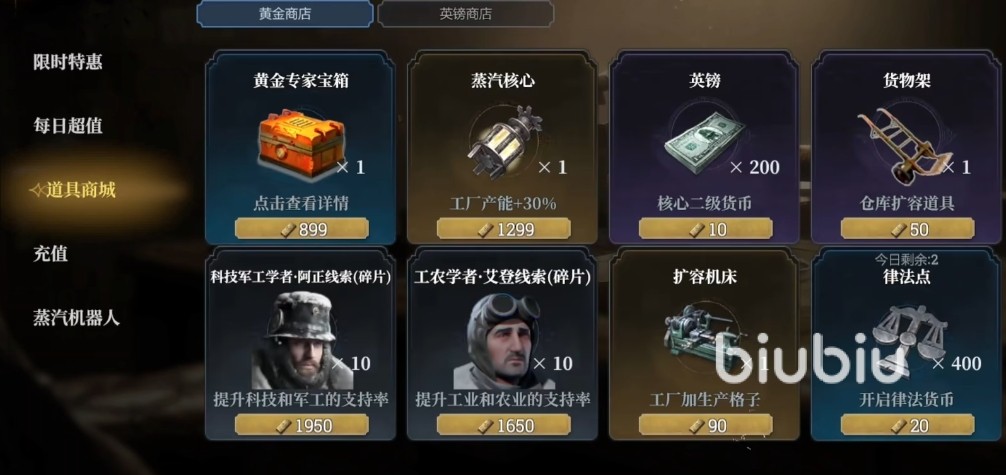Click the 20 gold button for 律法点
The width and height of the screenshot is (1006, 475).
tap(908, 425)
